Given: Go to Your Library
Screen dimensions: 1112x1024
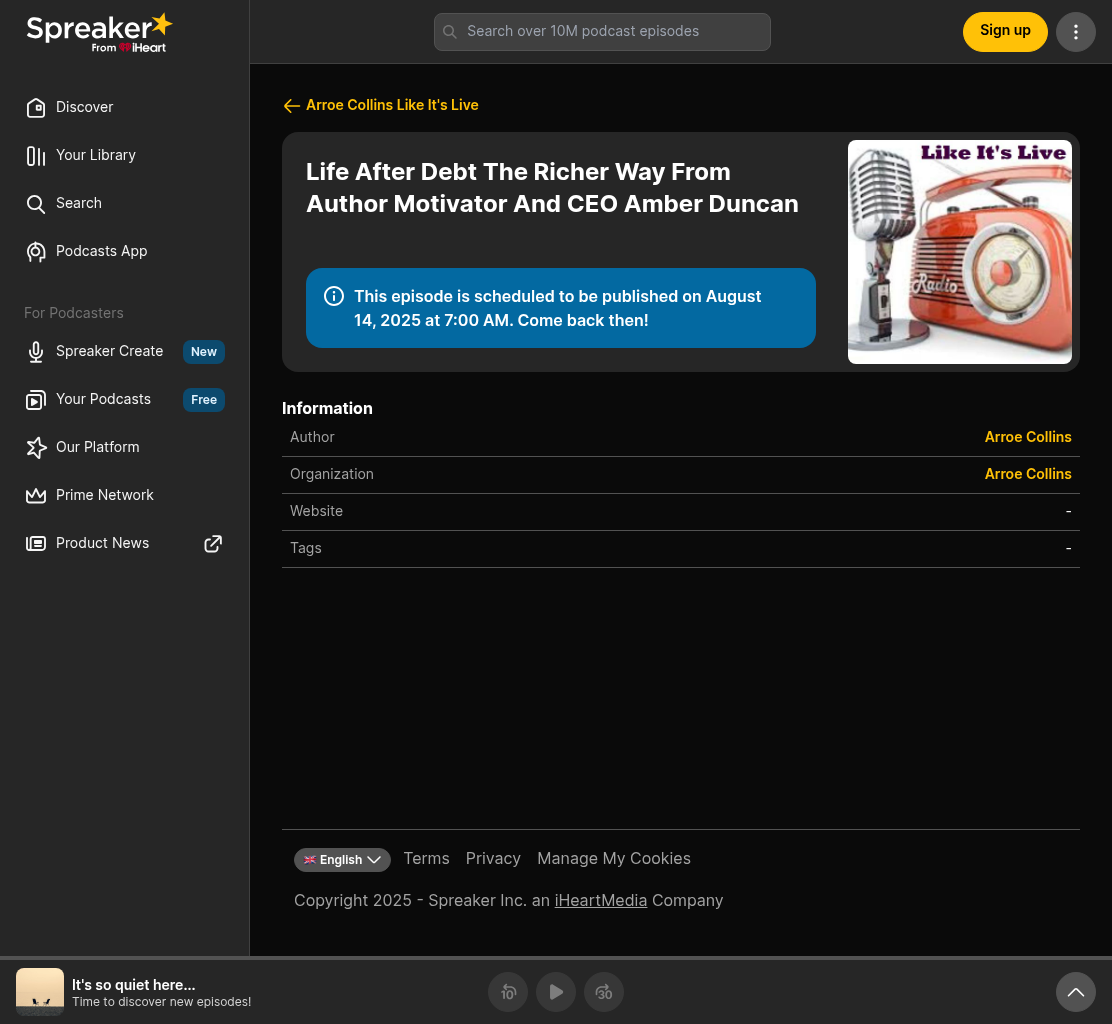Looking at the screenshot, I should click(124, 155).
